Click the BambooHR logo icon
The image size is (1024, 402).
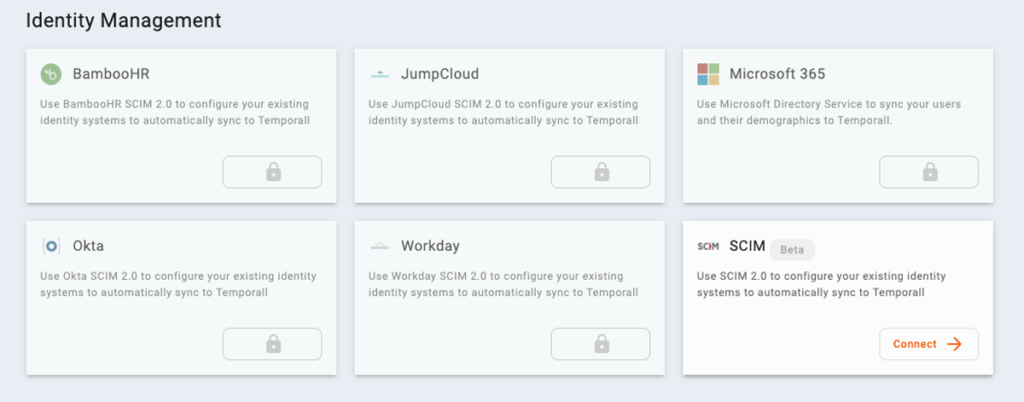(51, 74)
